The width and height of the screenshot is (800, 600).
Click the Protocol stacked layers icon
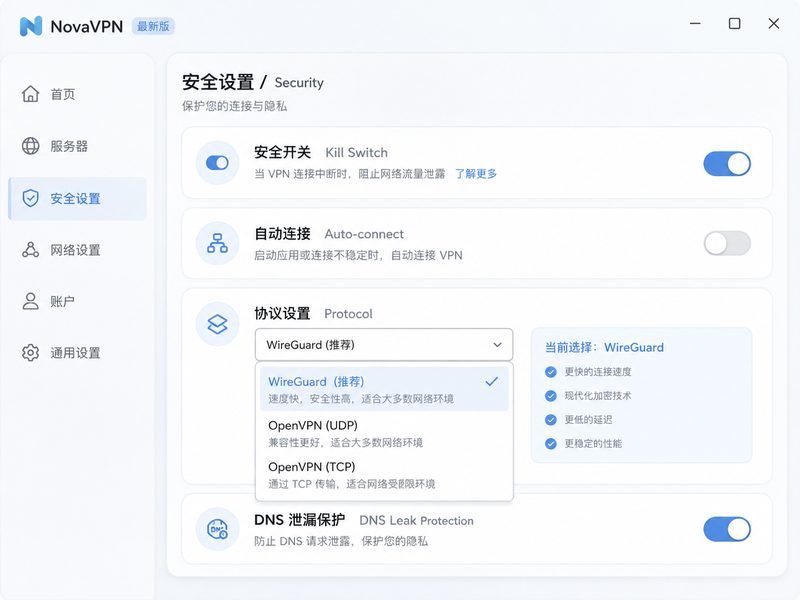coord(217,324)
